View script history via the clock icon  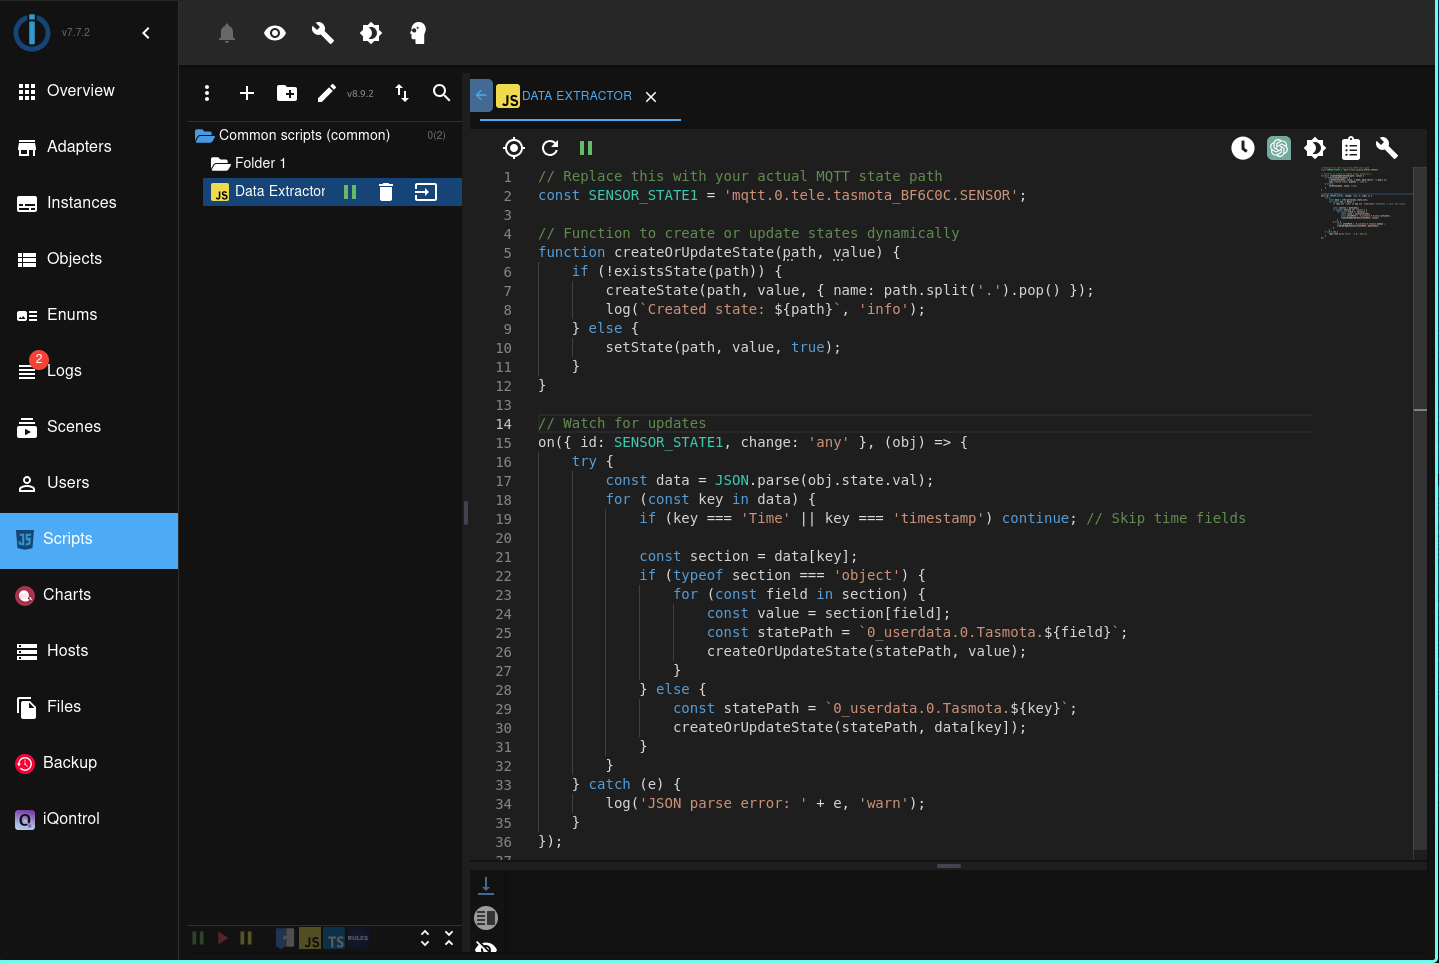pos(1242,148)
